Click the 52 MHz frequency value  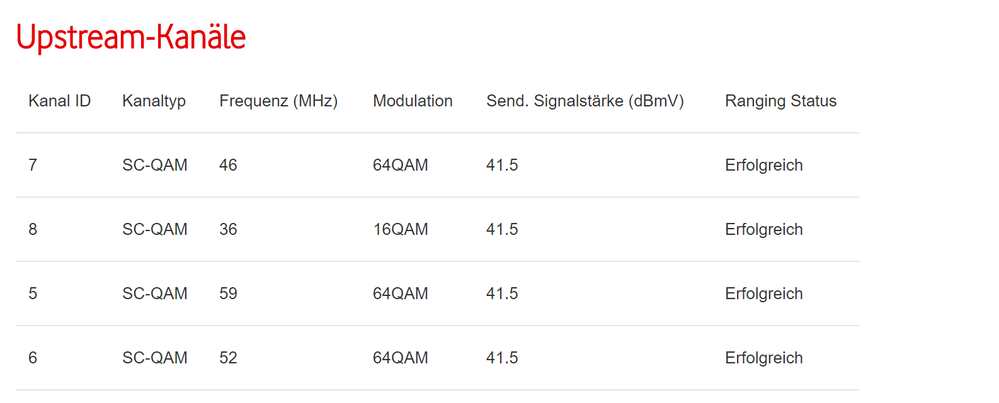[x=228, y=358]
